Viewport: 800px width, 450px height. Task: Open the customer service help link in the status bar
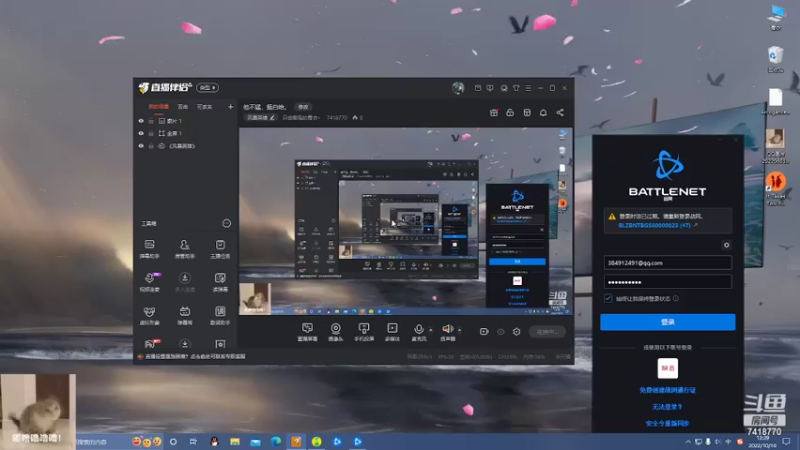(195, 357)
